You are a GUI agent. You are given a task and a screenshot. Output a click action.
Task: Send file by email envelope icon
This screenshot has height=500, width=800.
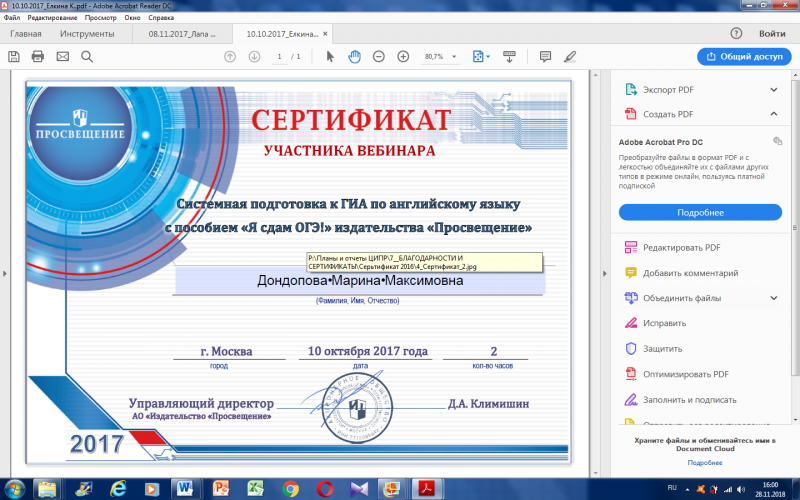(62, 57)
